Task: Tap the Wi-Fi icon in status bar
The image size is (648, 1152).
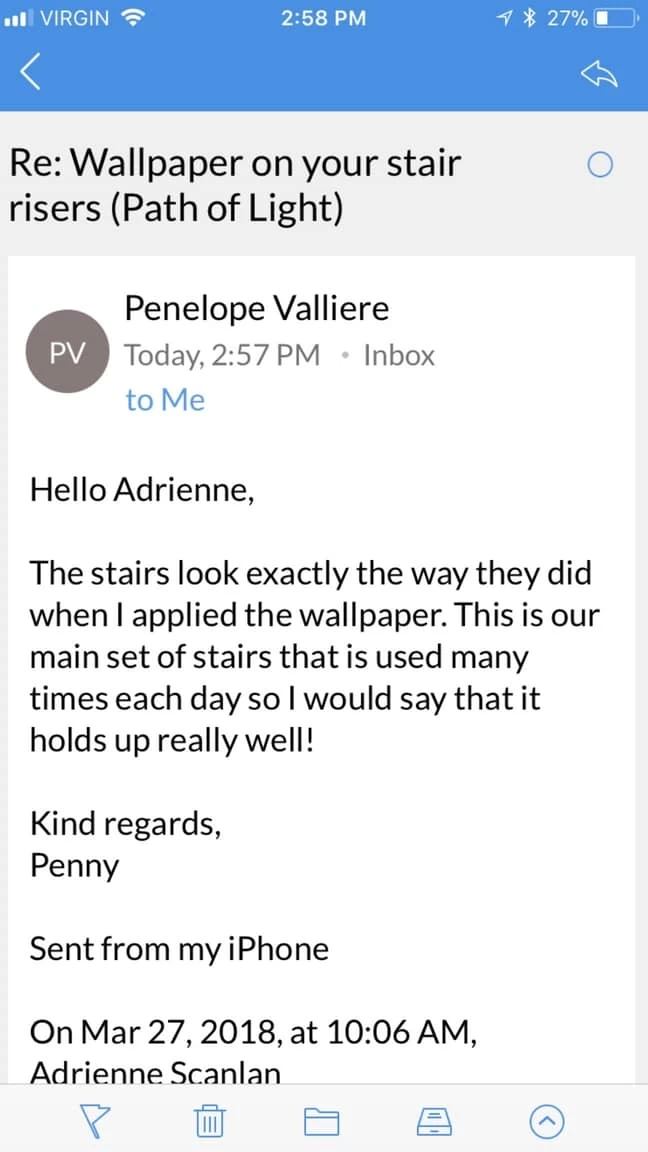Action: pos(131,17)
